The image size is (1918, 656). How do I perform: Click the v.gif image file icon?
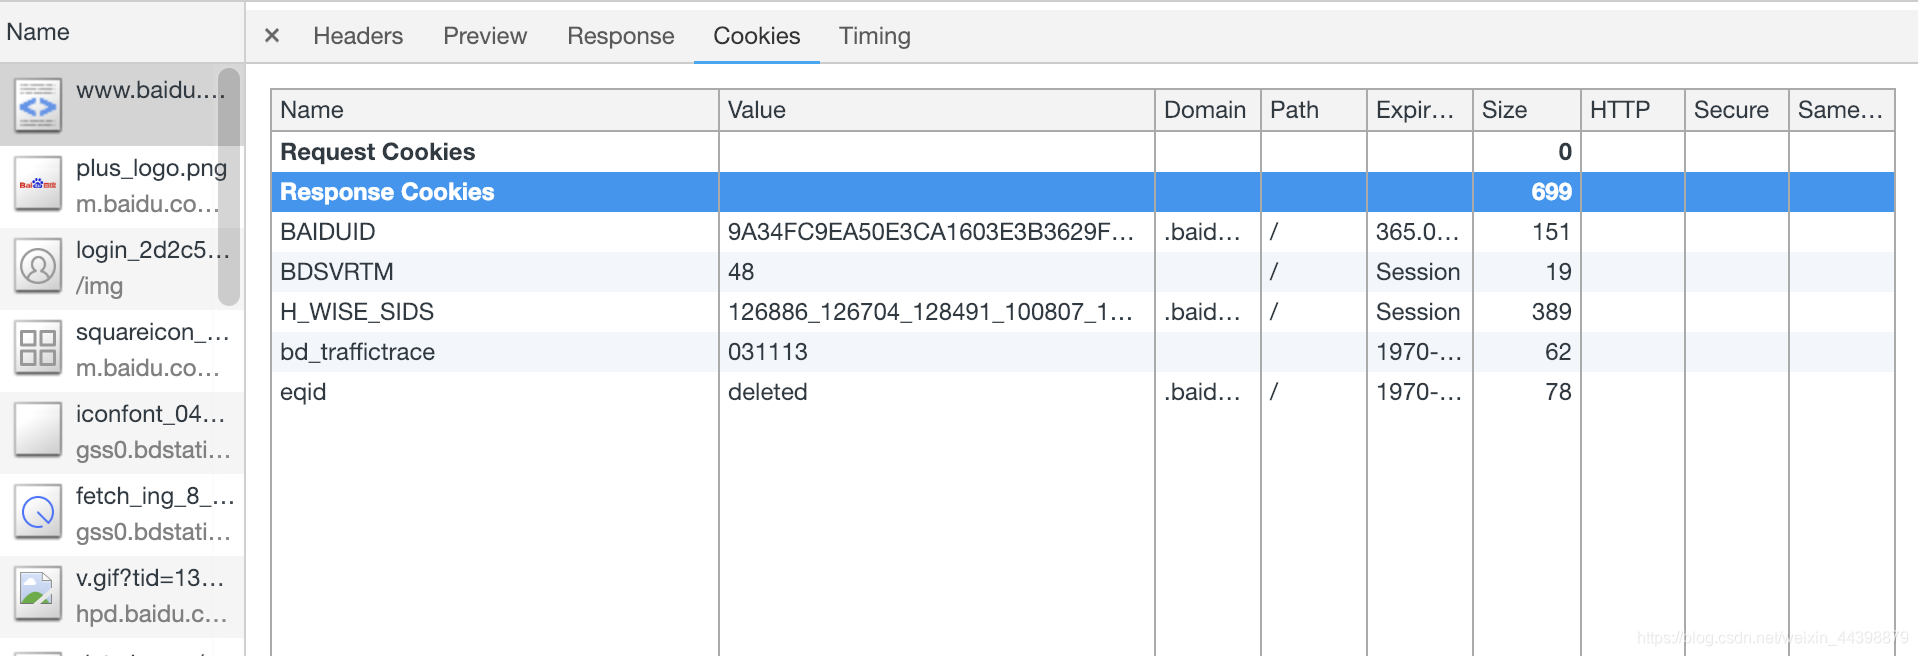[x=38, y=595]
